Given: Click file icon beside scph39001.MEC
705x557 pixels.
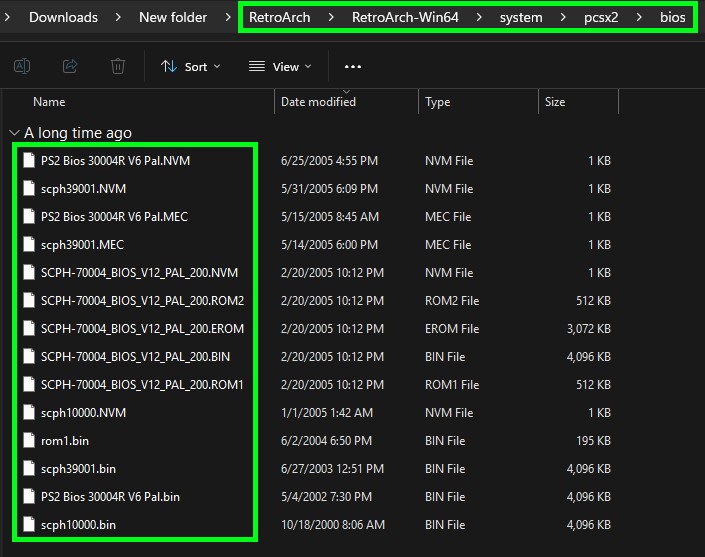Looking at the screenshot, I should click(x=29, y=244).
